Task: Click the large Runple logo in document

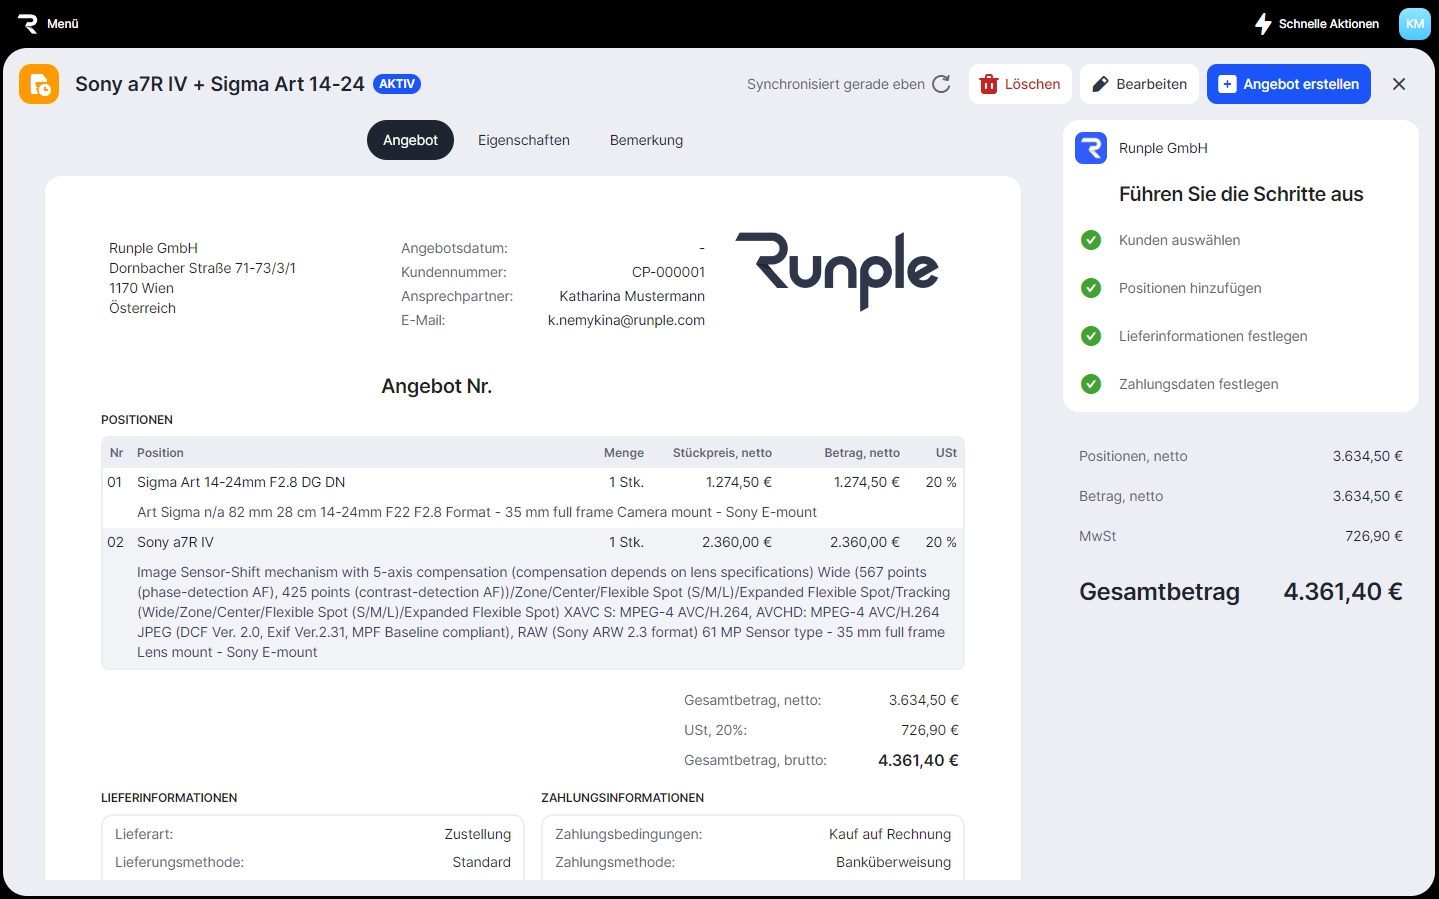Action: click(x=837, y=270)
